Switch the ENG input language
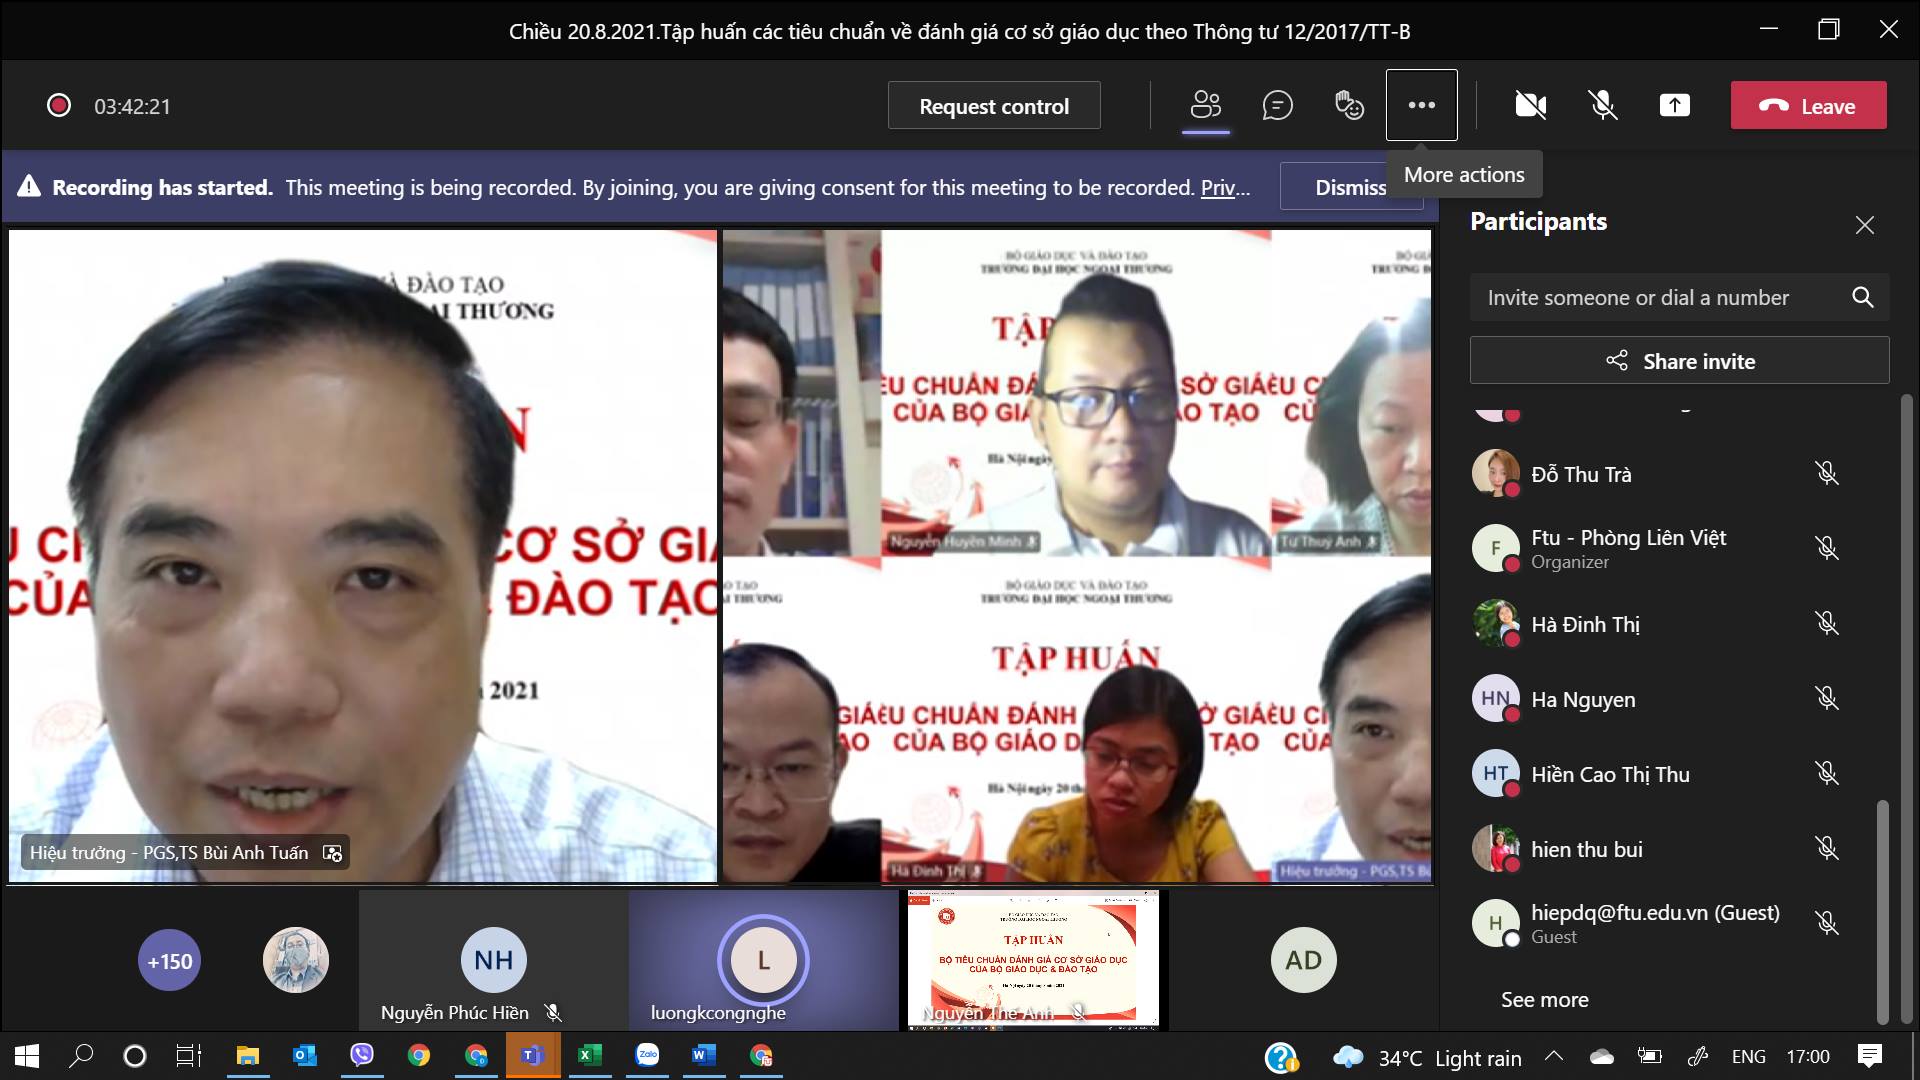The width and height of the screenshot is (1920, 1080). 1748,1057
